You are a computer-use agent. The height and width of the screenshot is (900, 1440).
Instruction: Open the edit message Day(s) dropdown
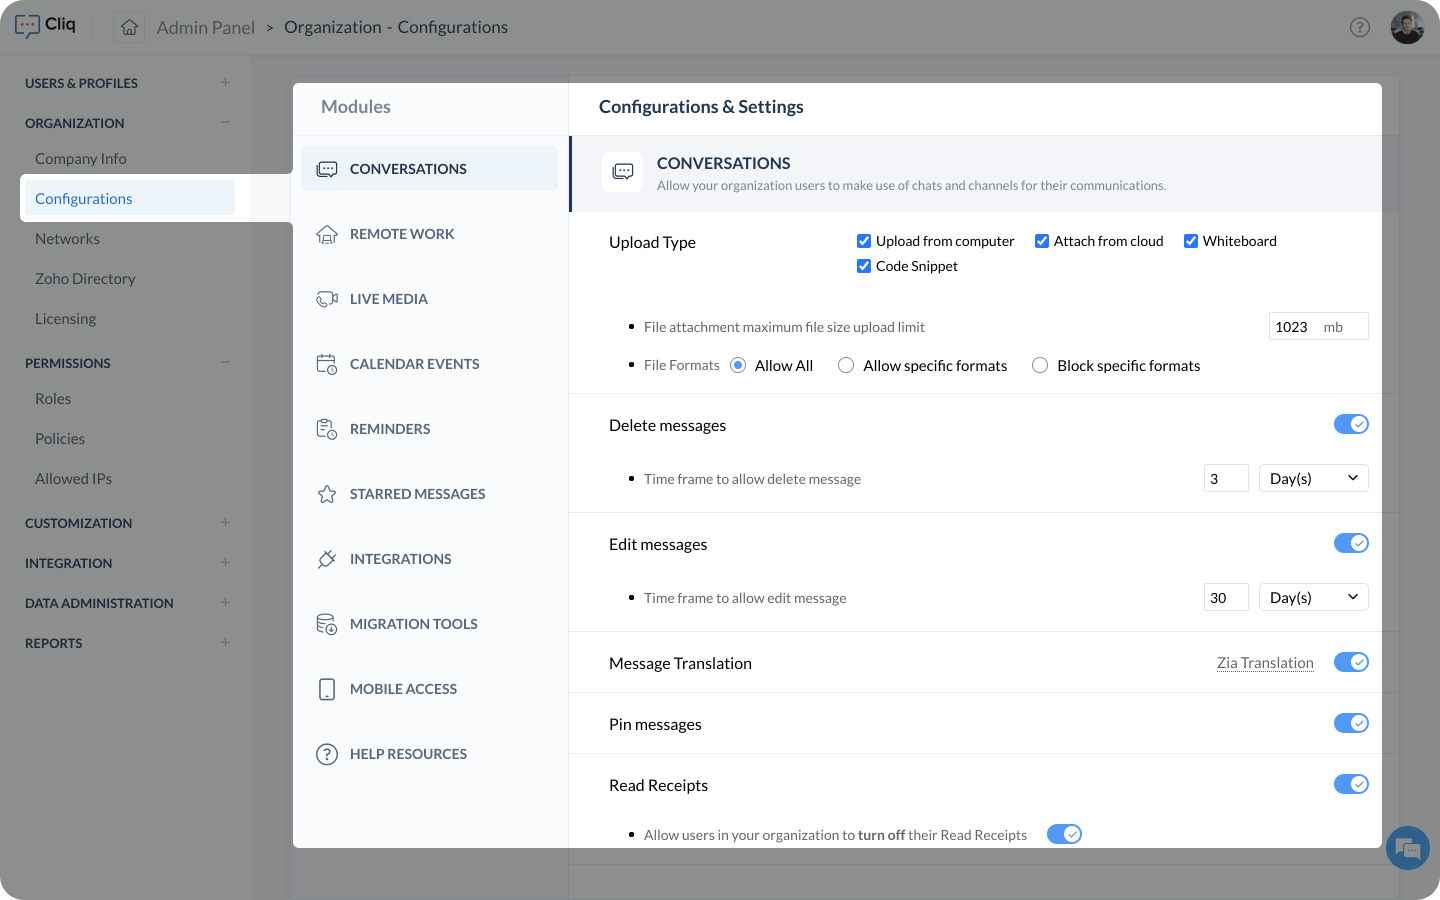(1312, 598)
